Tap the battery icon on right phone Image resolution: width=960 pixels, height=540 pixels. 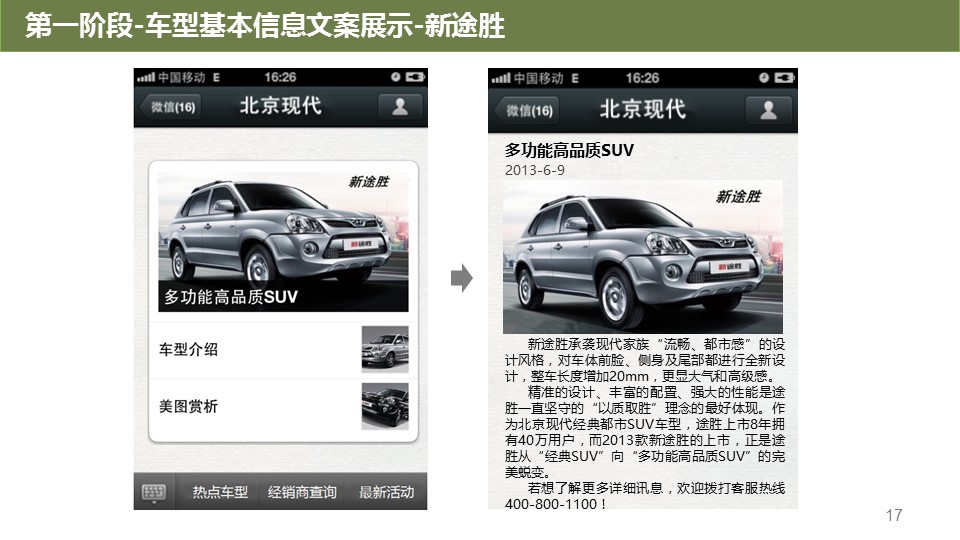coord(784,78)
